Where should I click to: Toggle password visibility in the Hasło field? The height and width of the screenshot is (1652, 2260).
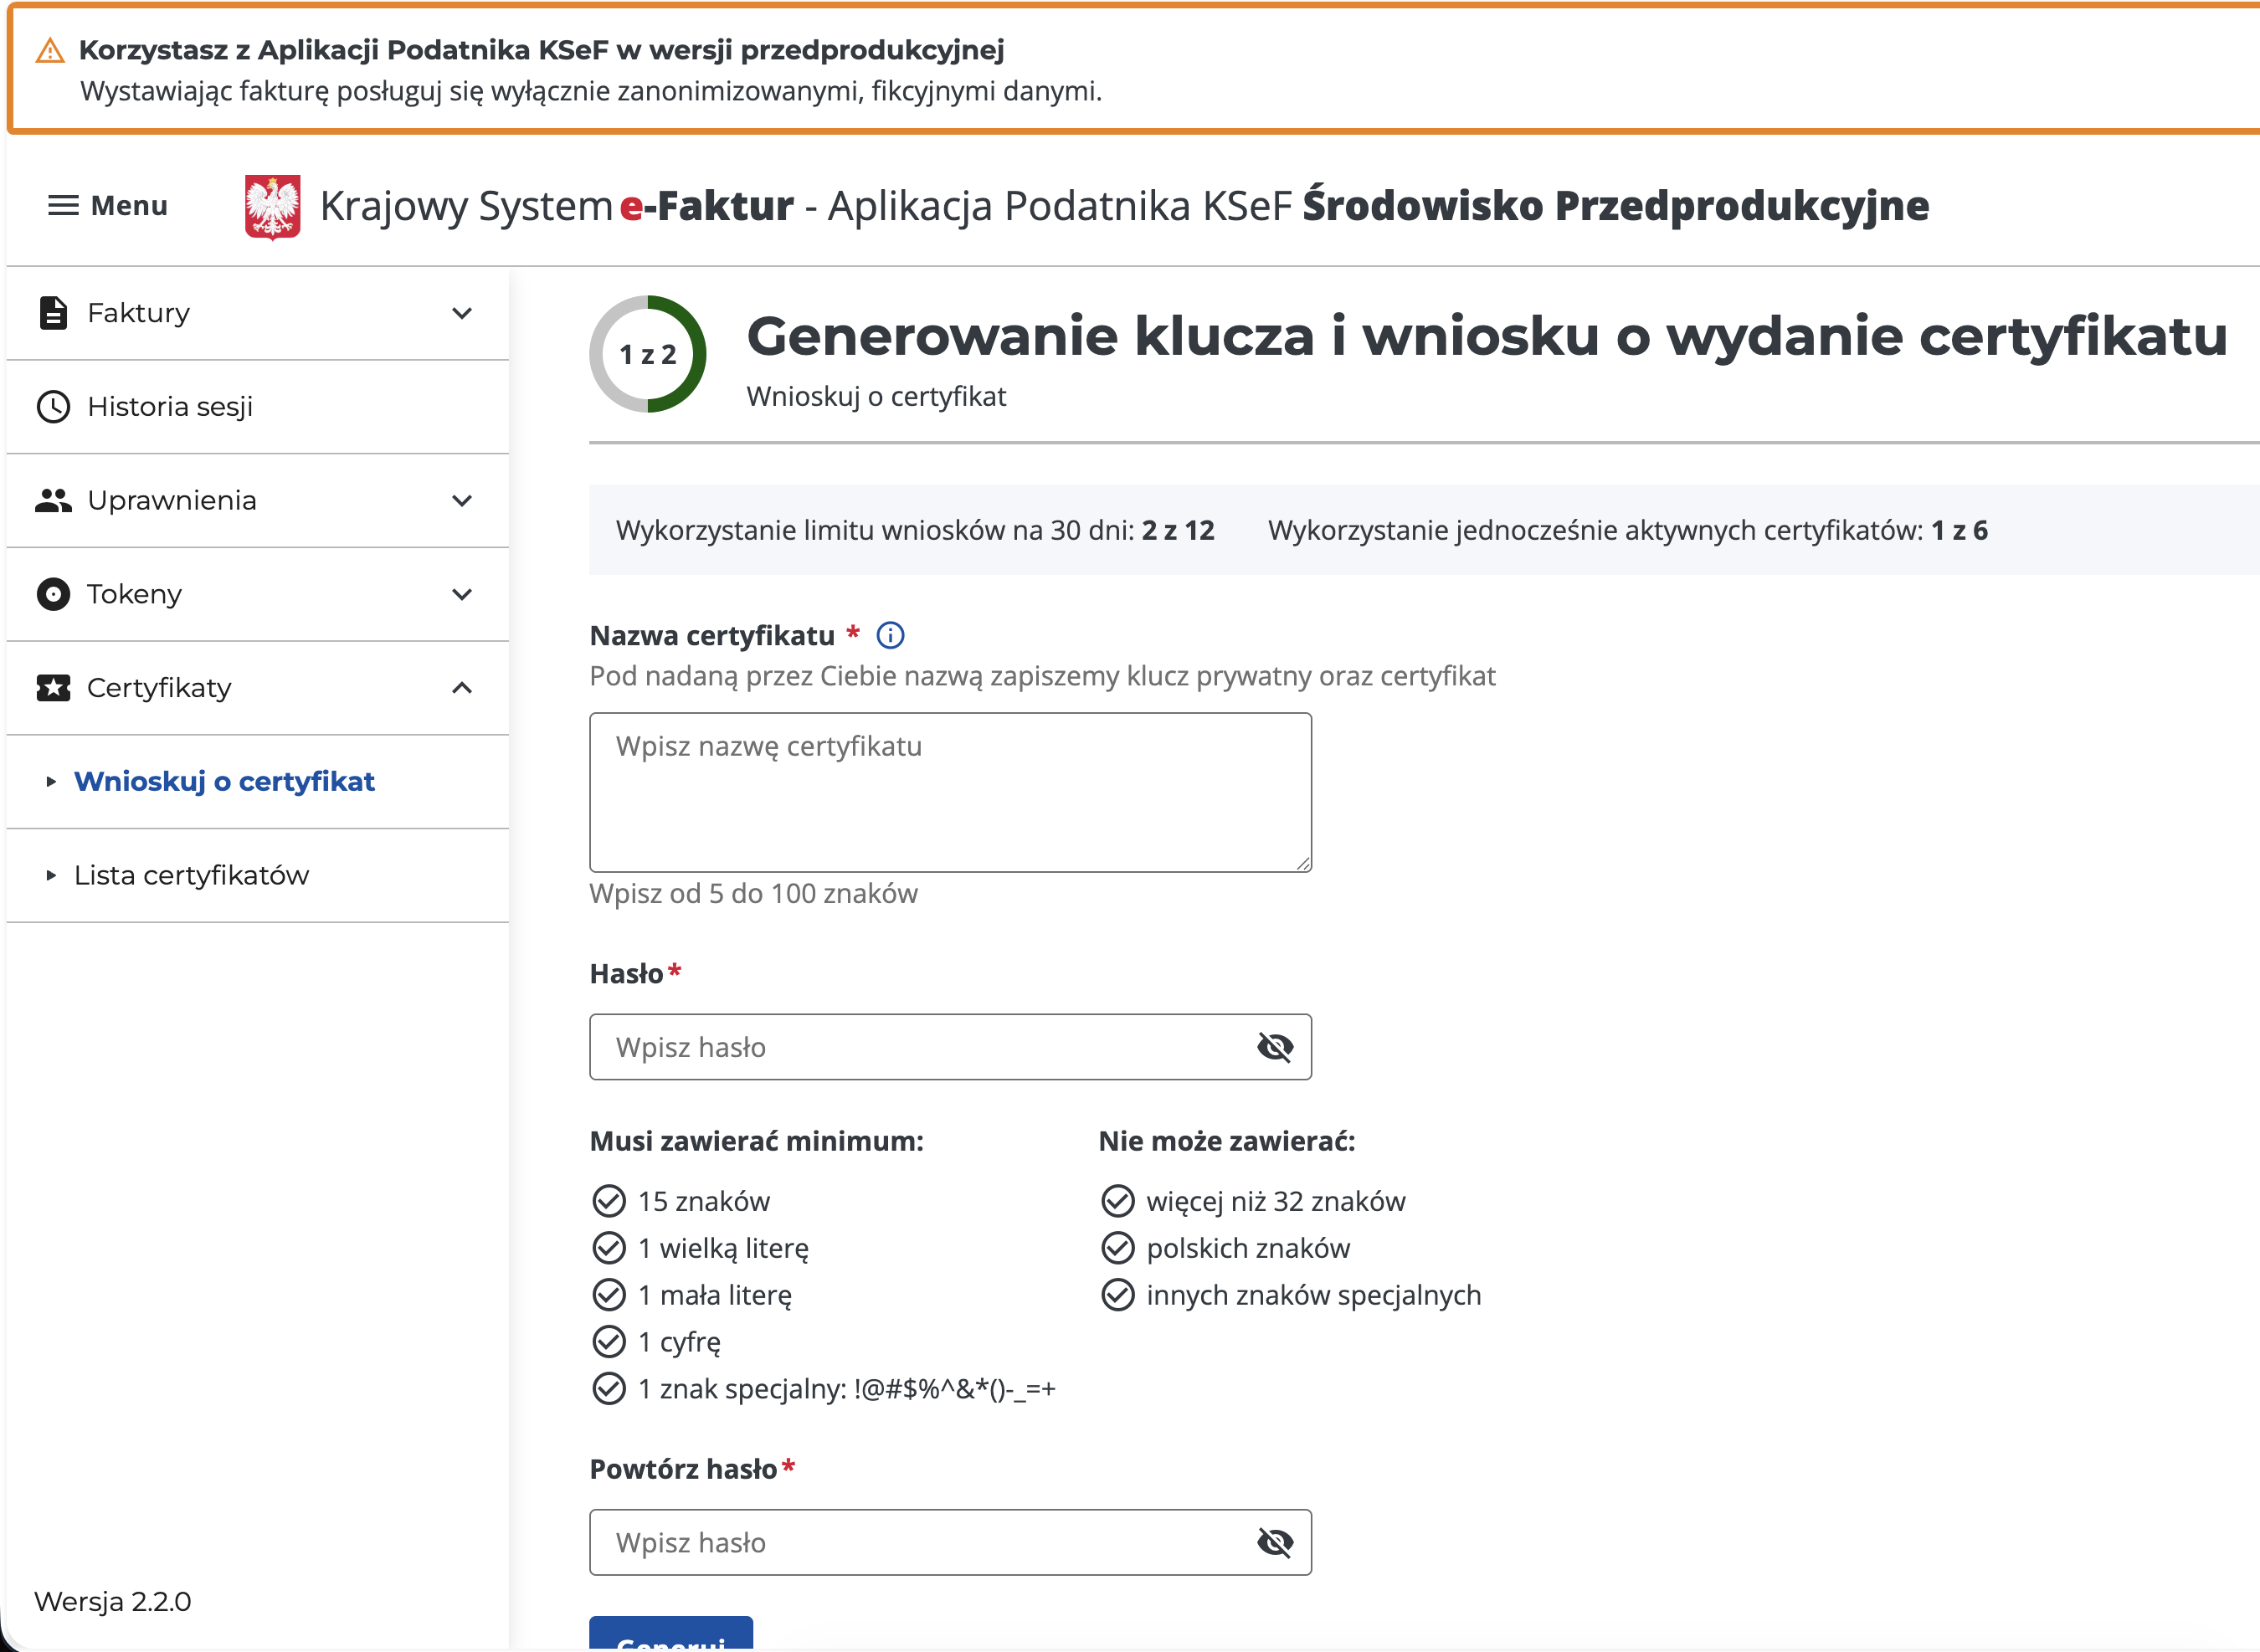tap(1274, 1047)
